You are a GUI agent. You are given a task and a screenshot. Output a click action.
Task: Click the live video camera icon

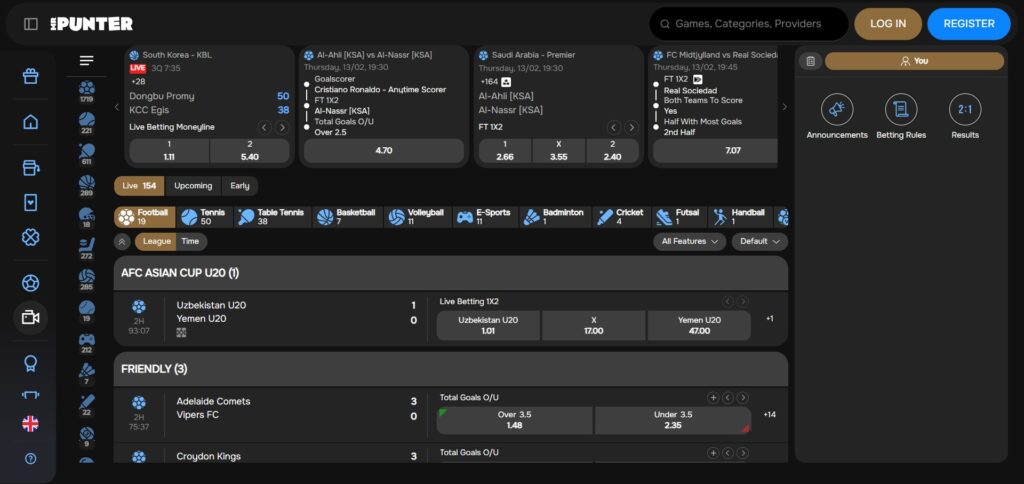pyautogui.click(x=30, y=317)
